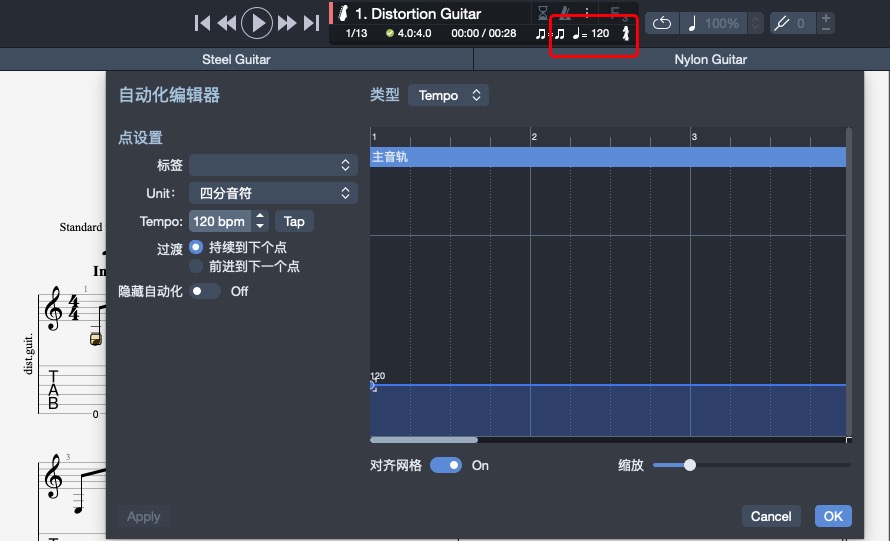
Task: Click the dist.guit. track label
Action: click(x=28, y=354)
